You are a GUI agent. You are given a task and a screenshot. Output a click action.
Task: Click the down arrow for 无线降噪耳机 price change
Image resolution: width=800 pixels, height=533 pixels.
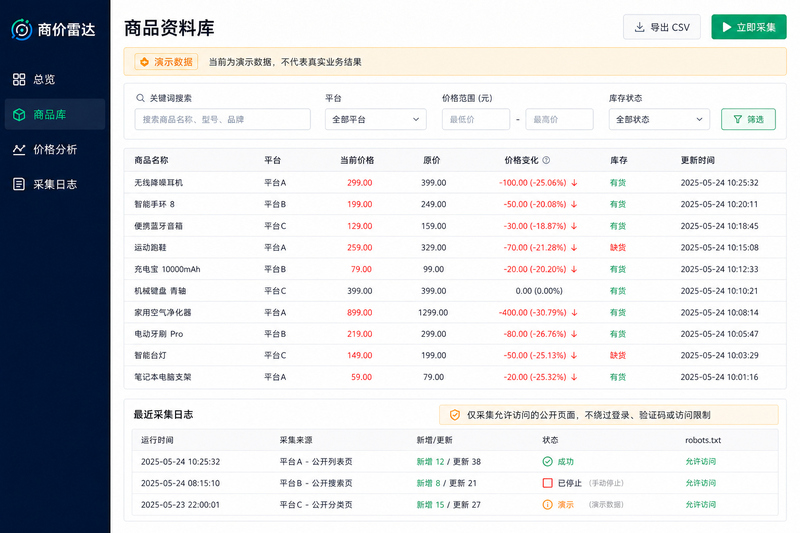click(x=574, y=183)
